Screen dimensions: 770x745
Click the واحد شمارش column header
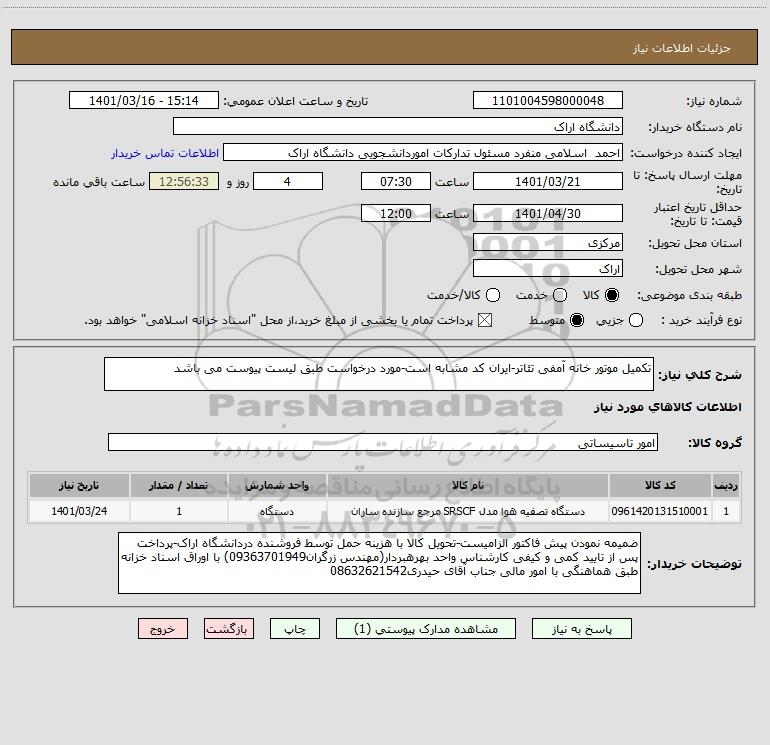pos(277,485)
